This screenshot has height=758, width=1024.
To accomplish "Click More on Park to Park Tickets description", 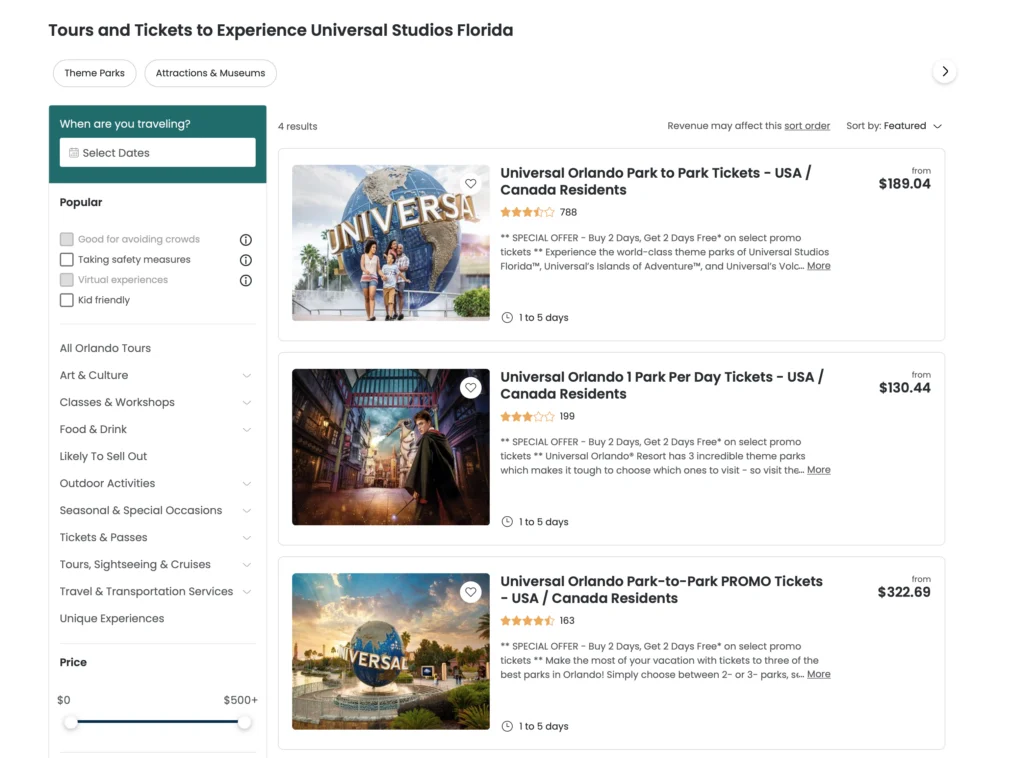I will pos(819,266).
